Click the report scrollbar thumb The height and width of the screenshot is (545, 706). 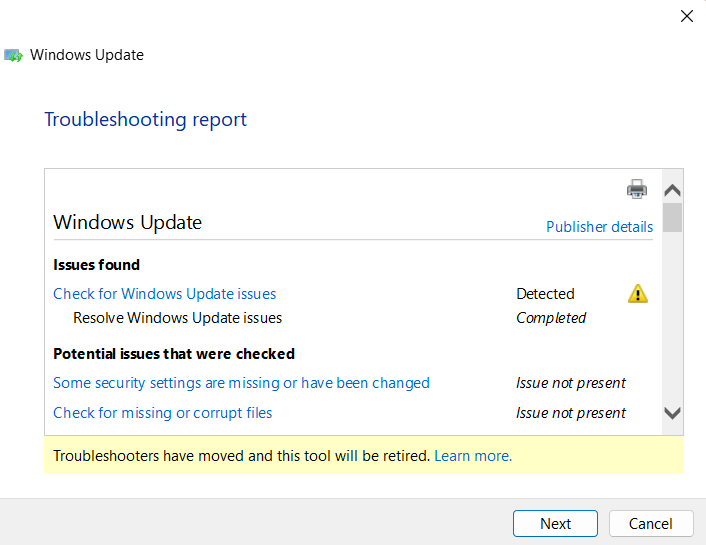pyautogui.click(x=672, y=218)
